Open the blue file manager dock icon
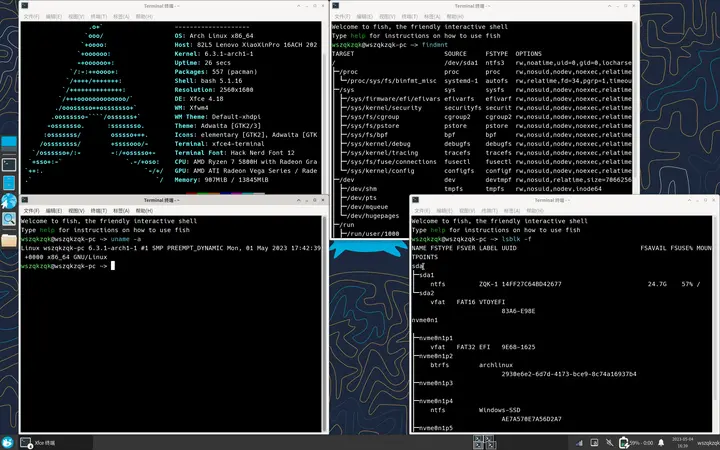This screenshot has height=450, width=720. (9, 183)
